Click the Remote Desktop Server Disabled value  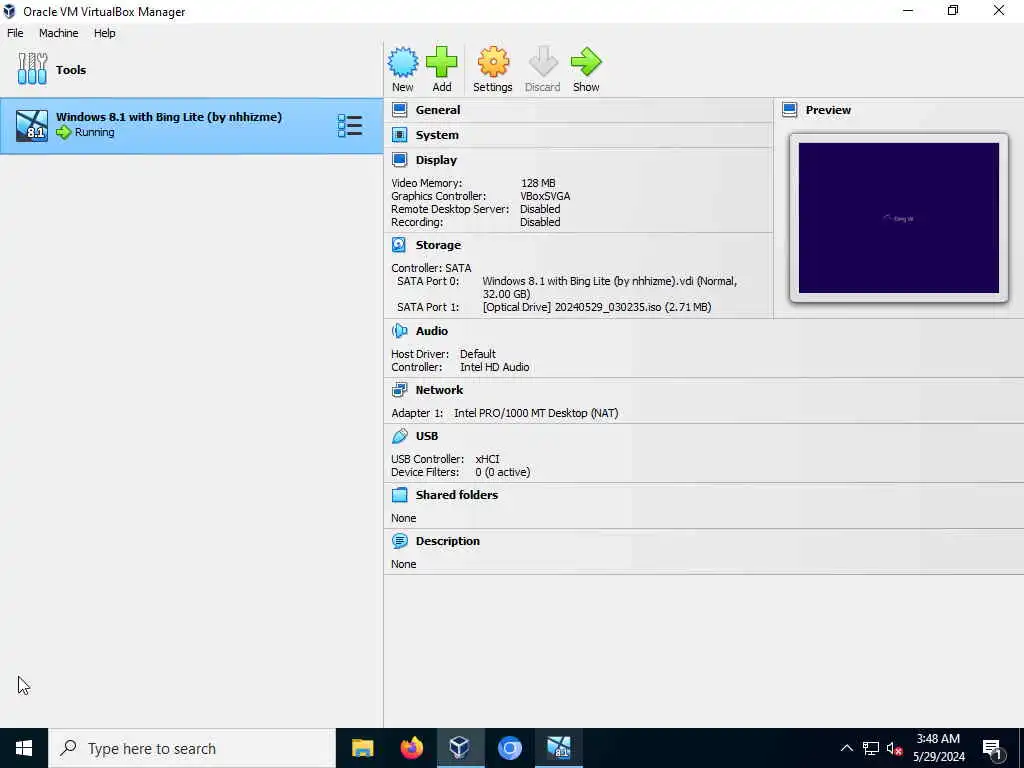[540, 209]
